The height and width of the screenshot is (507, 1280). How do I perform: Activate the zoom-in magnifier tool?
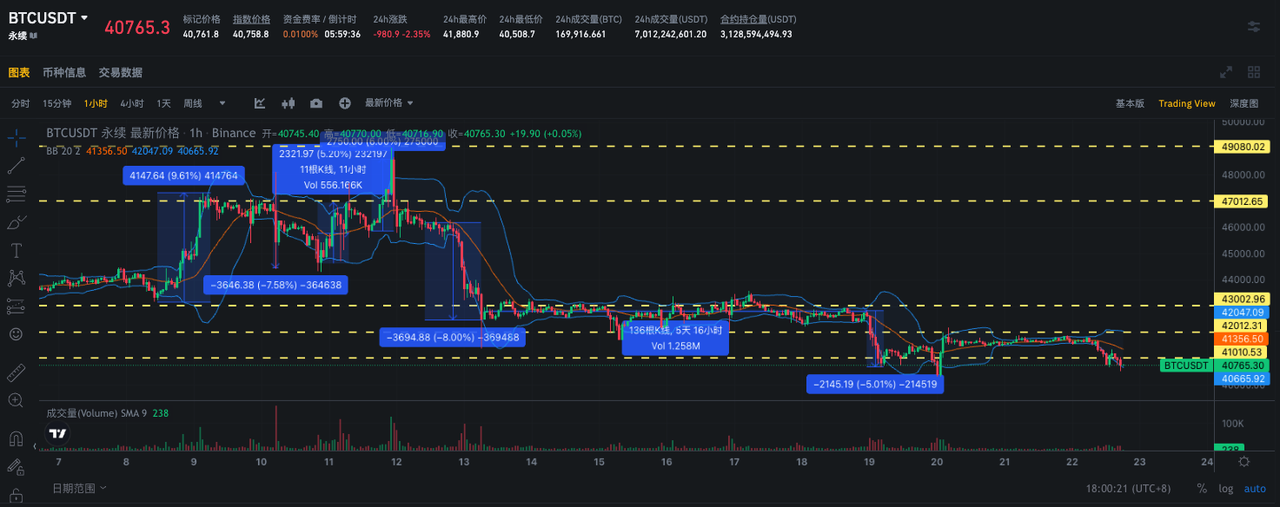coord(16,400)
